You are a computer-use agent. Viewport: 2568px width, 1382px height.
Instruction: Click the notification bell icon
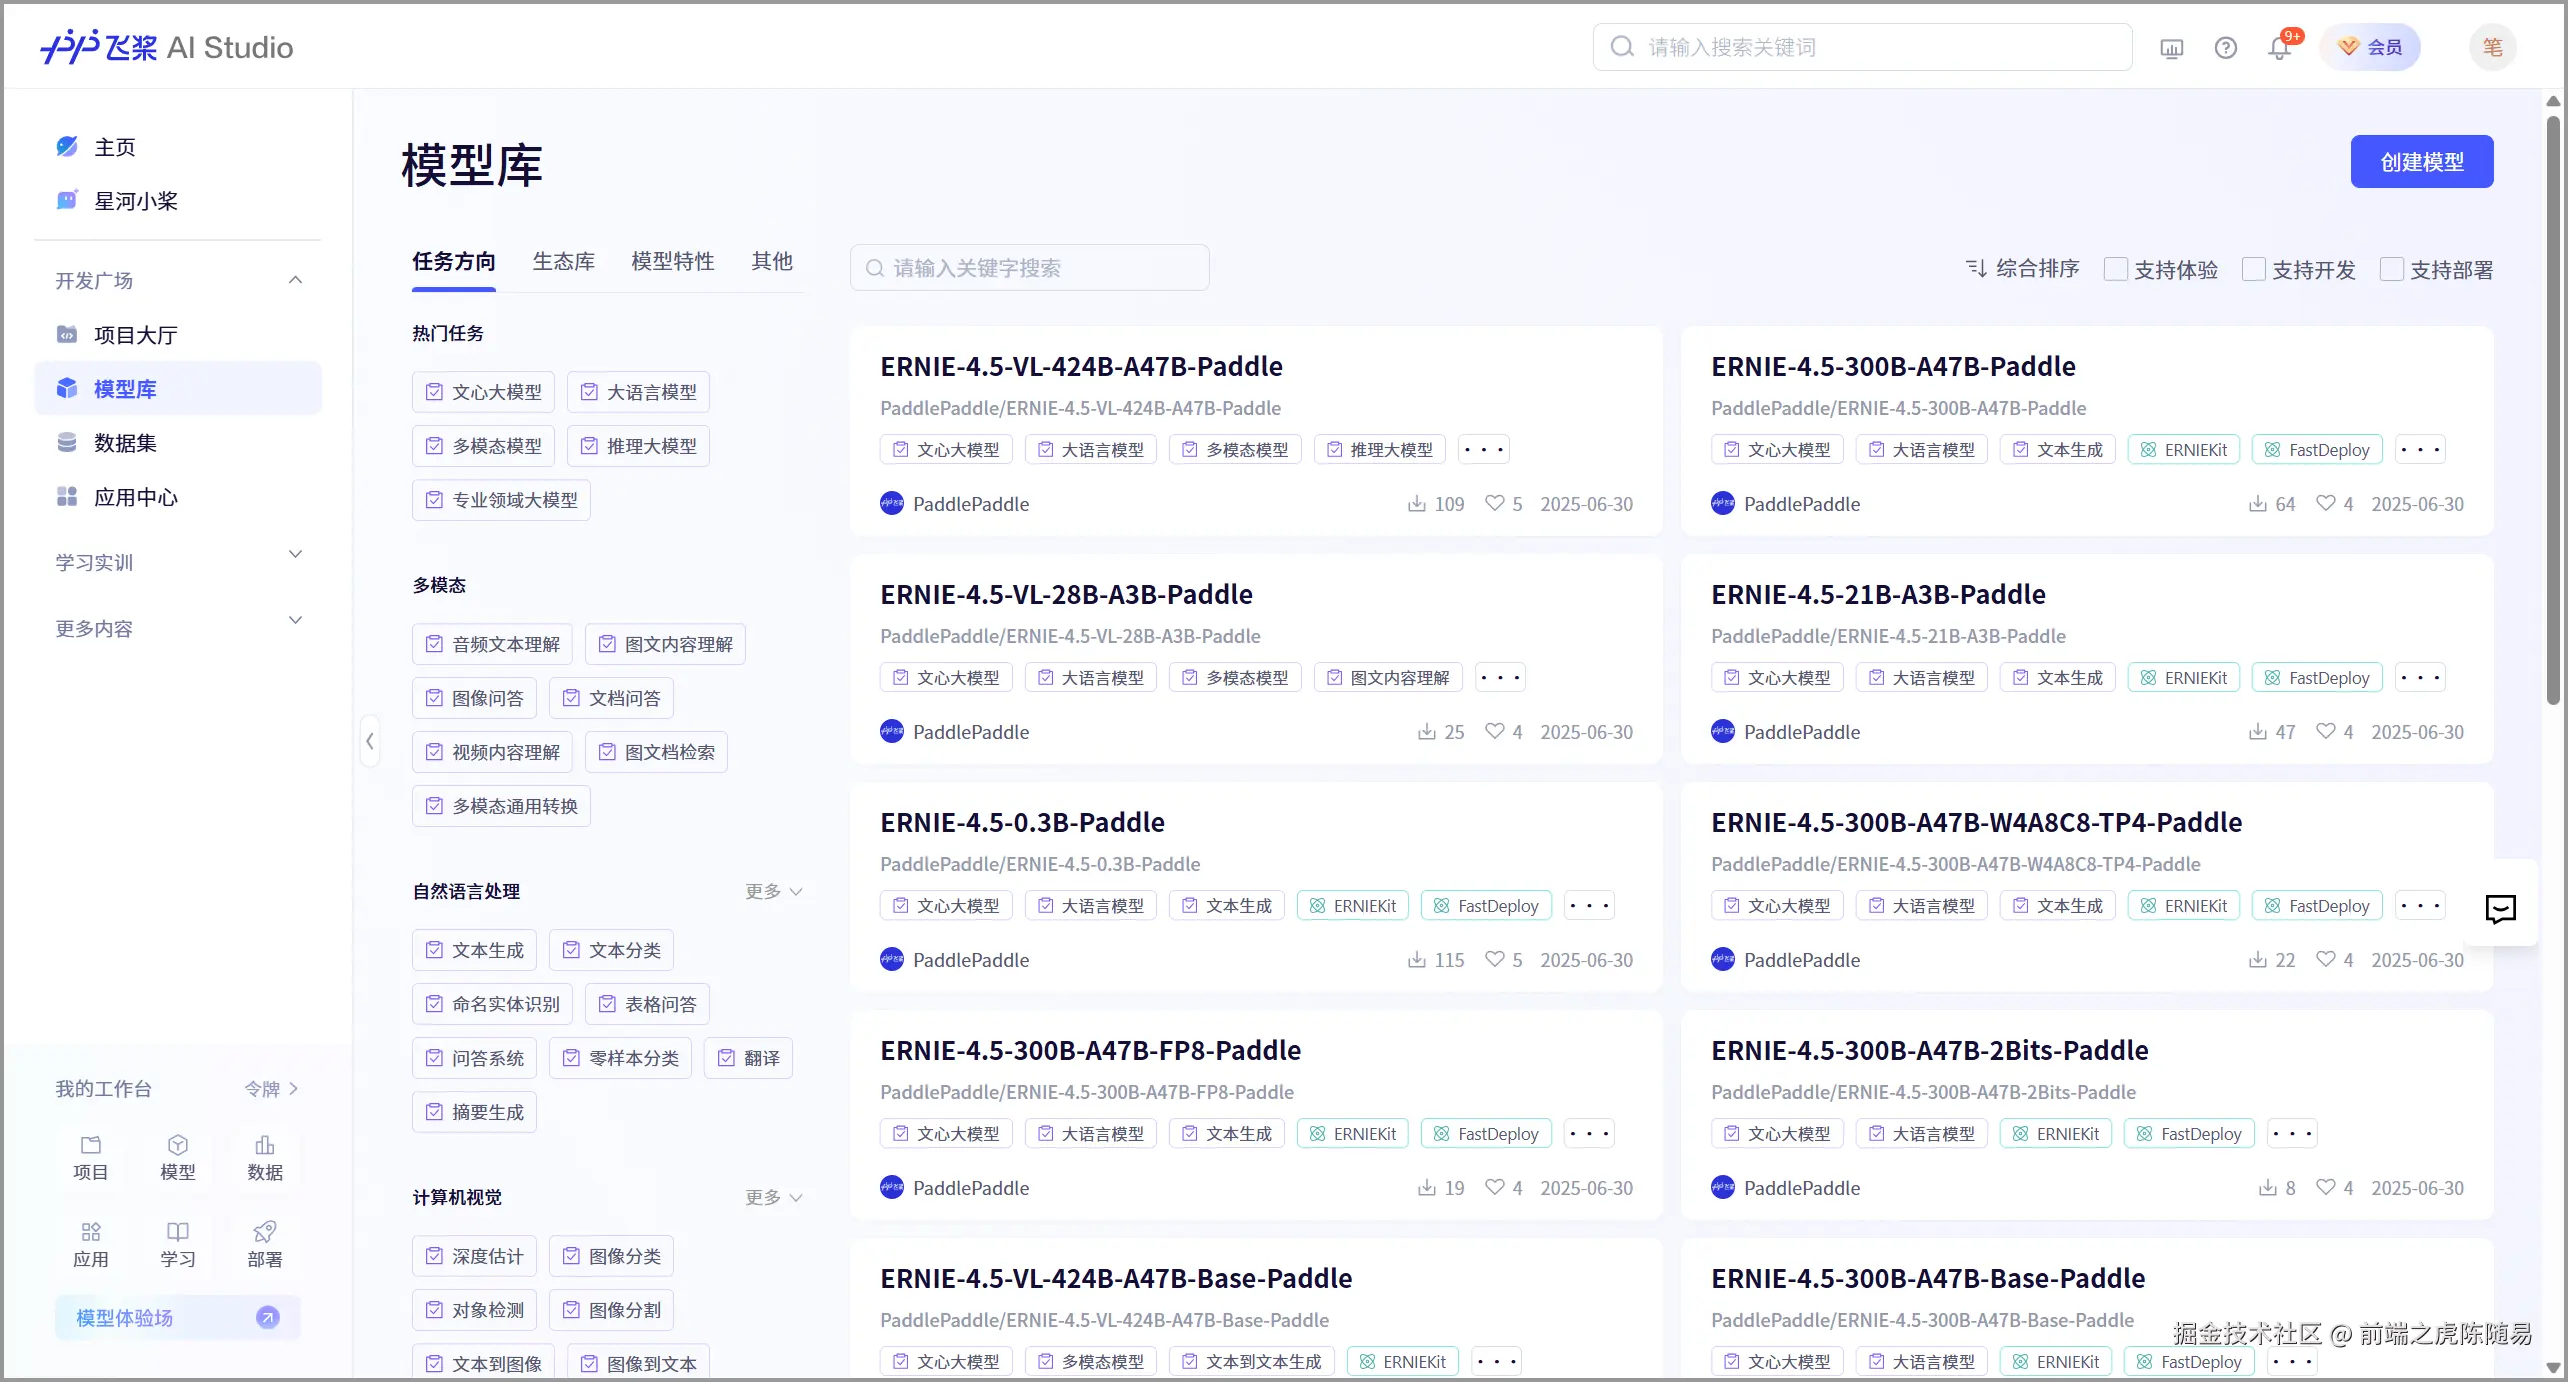2279,48
